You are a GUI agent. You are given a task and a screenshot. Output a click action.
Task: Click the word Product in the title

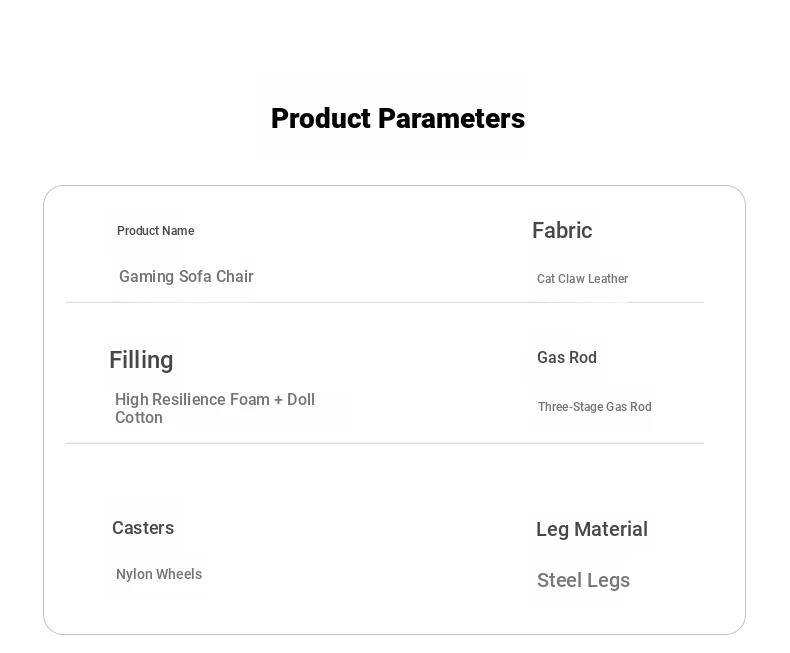(x=321, y=119)
